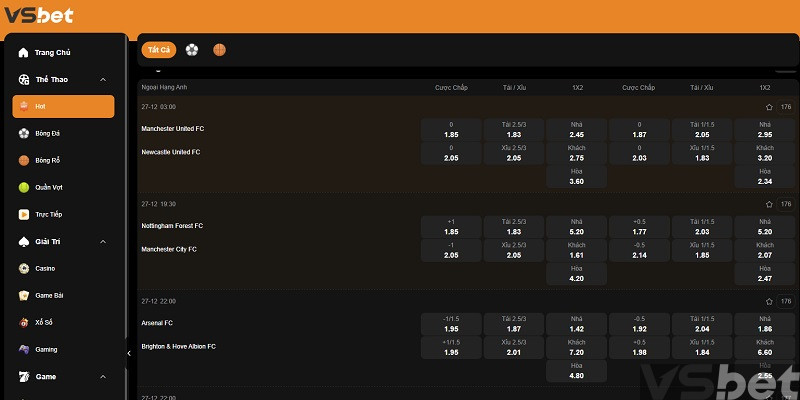The width and height of the screenshot is (800, 400).
Task: Open 176 more markets for Manchester United match
Action: (x=786, y=106)
